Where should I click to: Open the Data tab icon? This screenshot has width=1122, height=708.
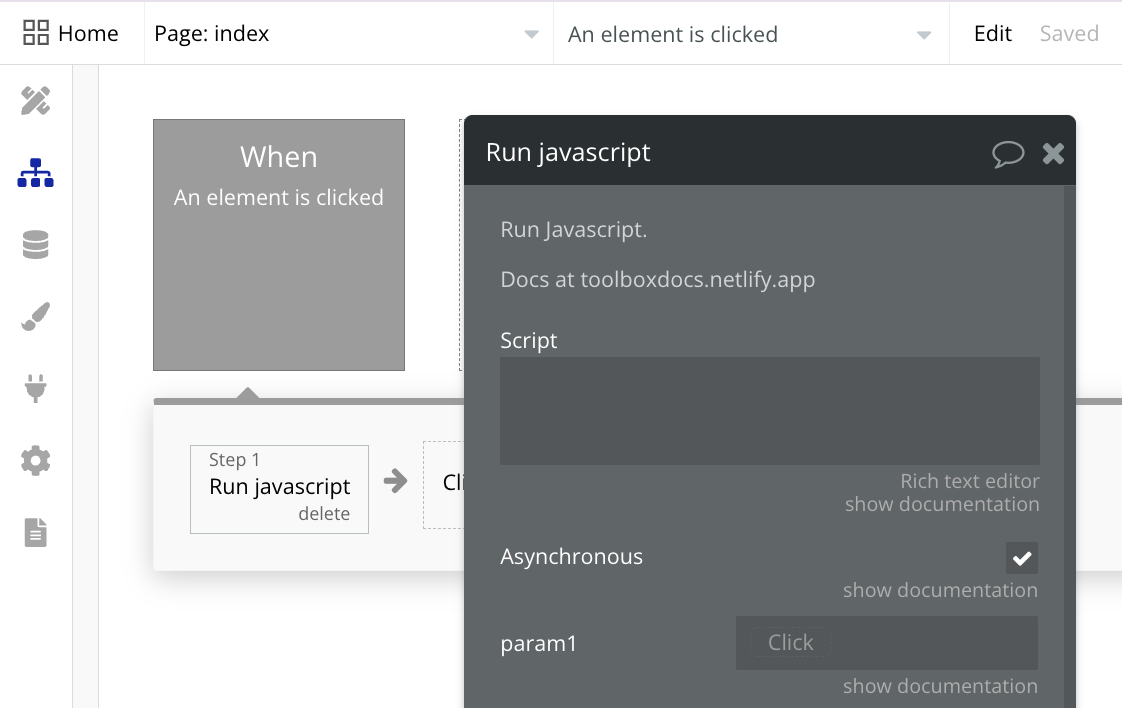pos(36,245)
